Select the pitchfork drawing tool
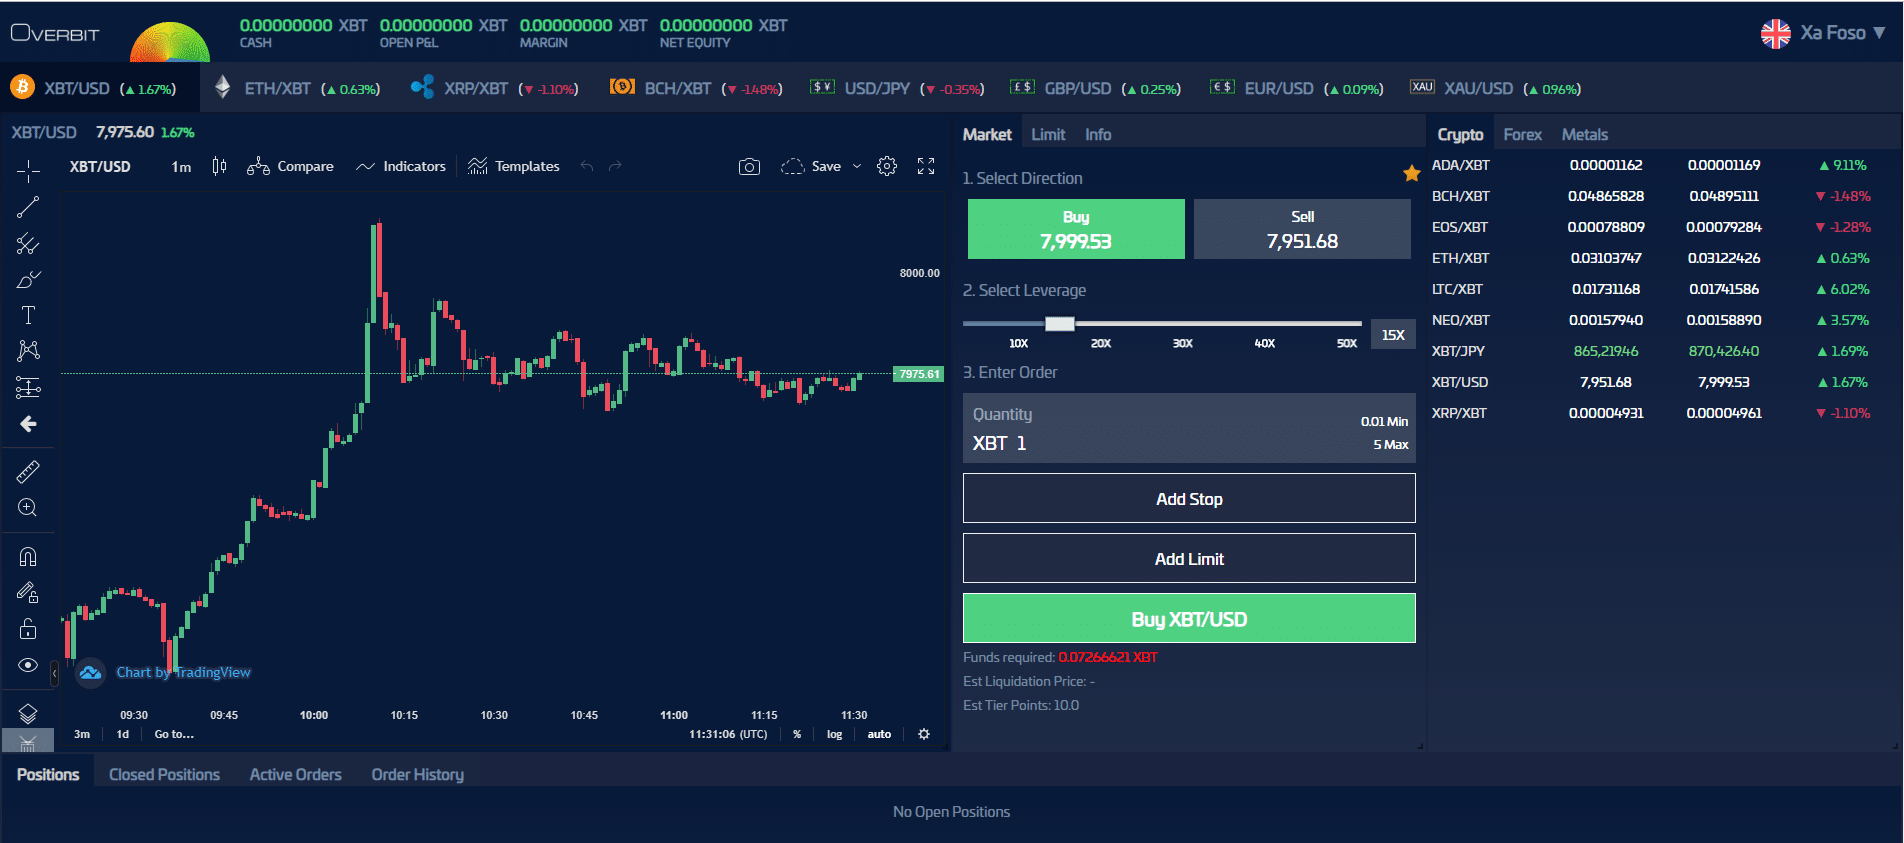The width and height of the screenshot is (1904, 843). 28,244
